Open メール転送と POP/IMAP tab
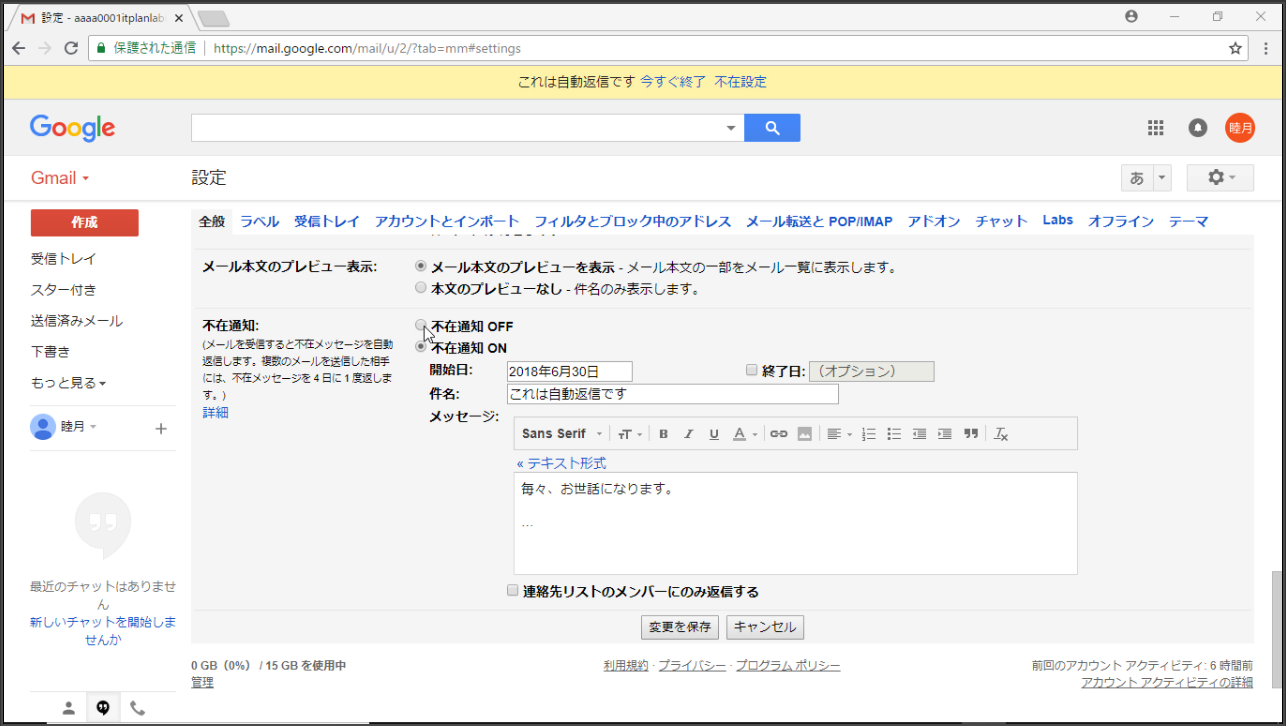 [819, 221]
